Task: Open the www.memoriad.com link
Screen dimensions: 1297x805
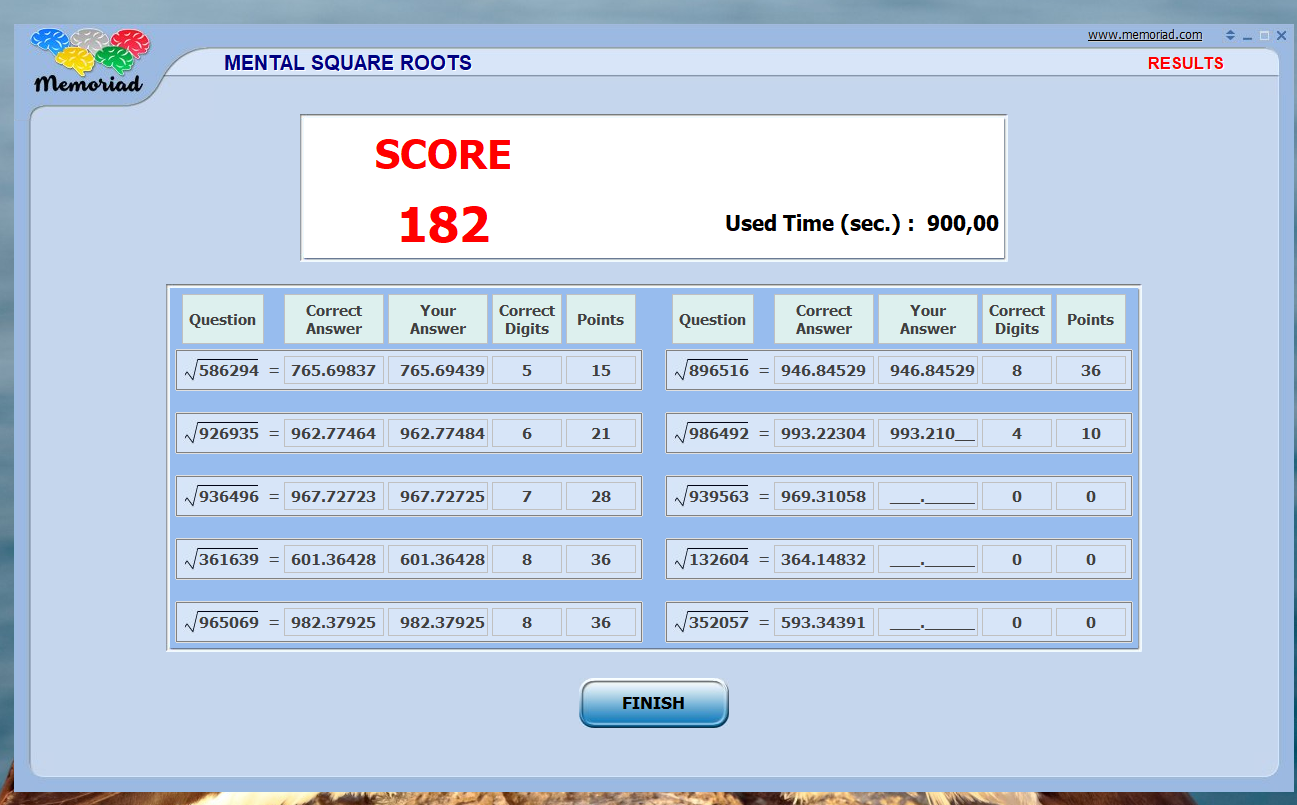Action: coord(1145,35)
